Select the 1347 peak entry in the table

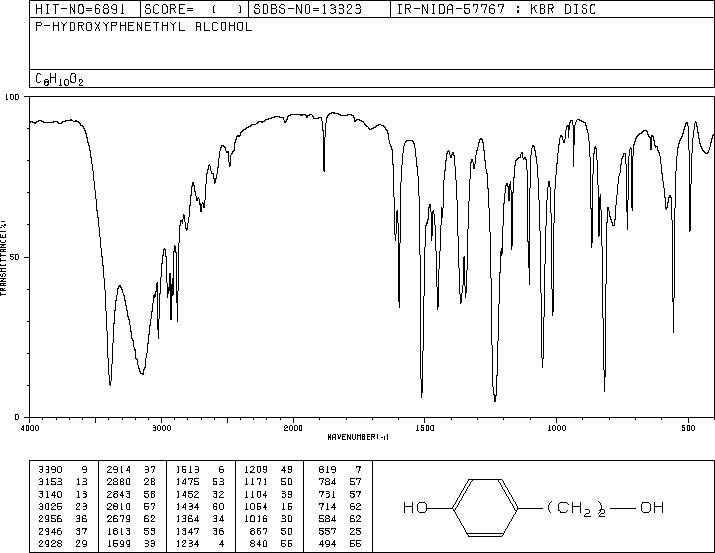200,532
